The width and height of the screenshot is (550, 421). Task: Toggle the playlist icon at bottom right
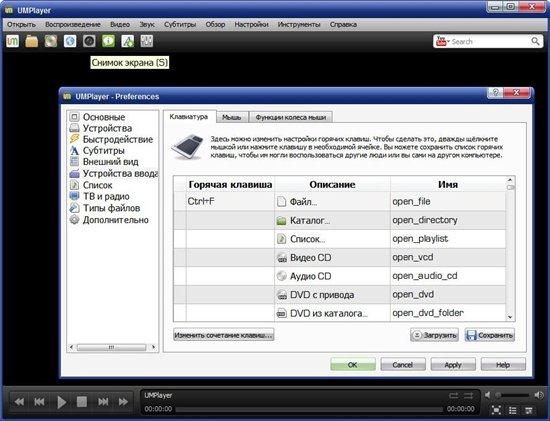pyautogui.click(x=512, y=410)
